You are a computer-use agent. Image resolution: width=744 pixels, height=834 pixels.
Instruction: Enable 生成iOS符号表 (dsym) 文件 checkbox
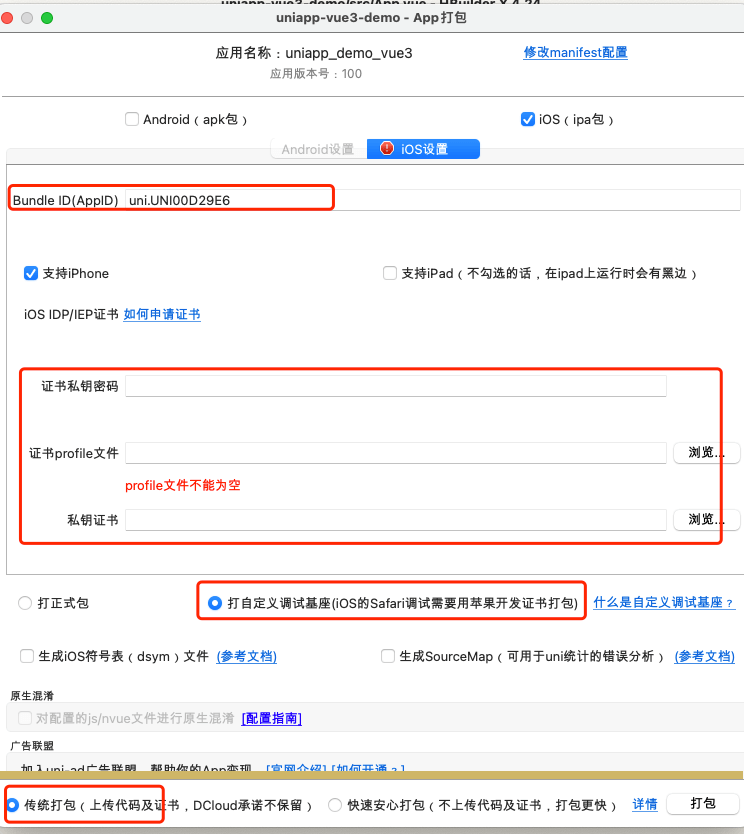tap(27, 656)
